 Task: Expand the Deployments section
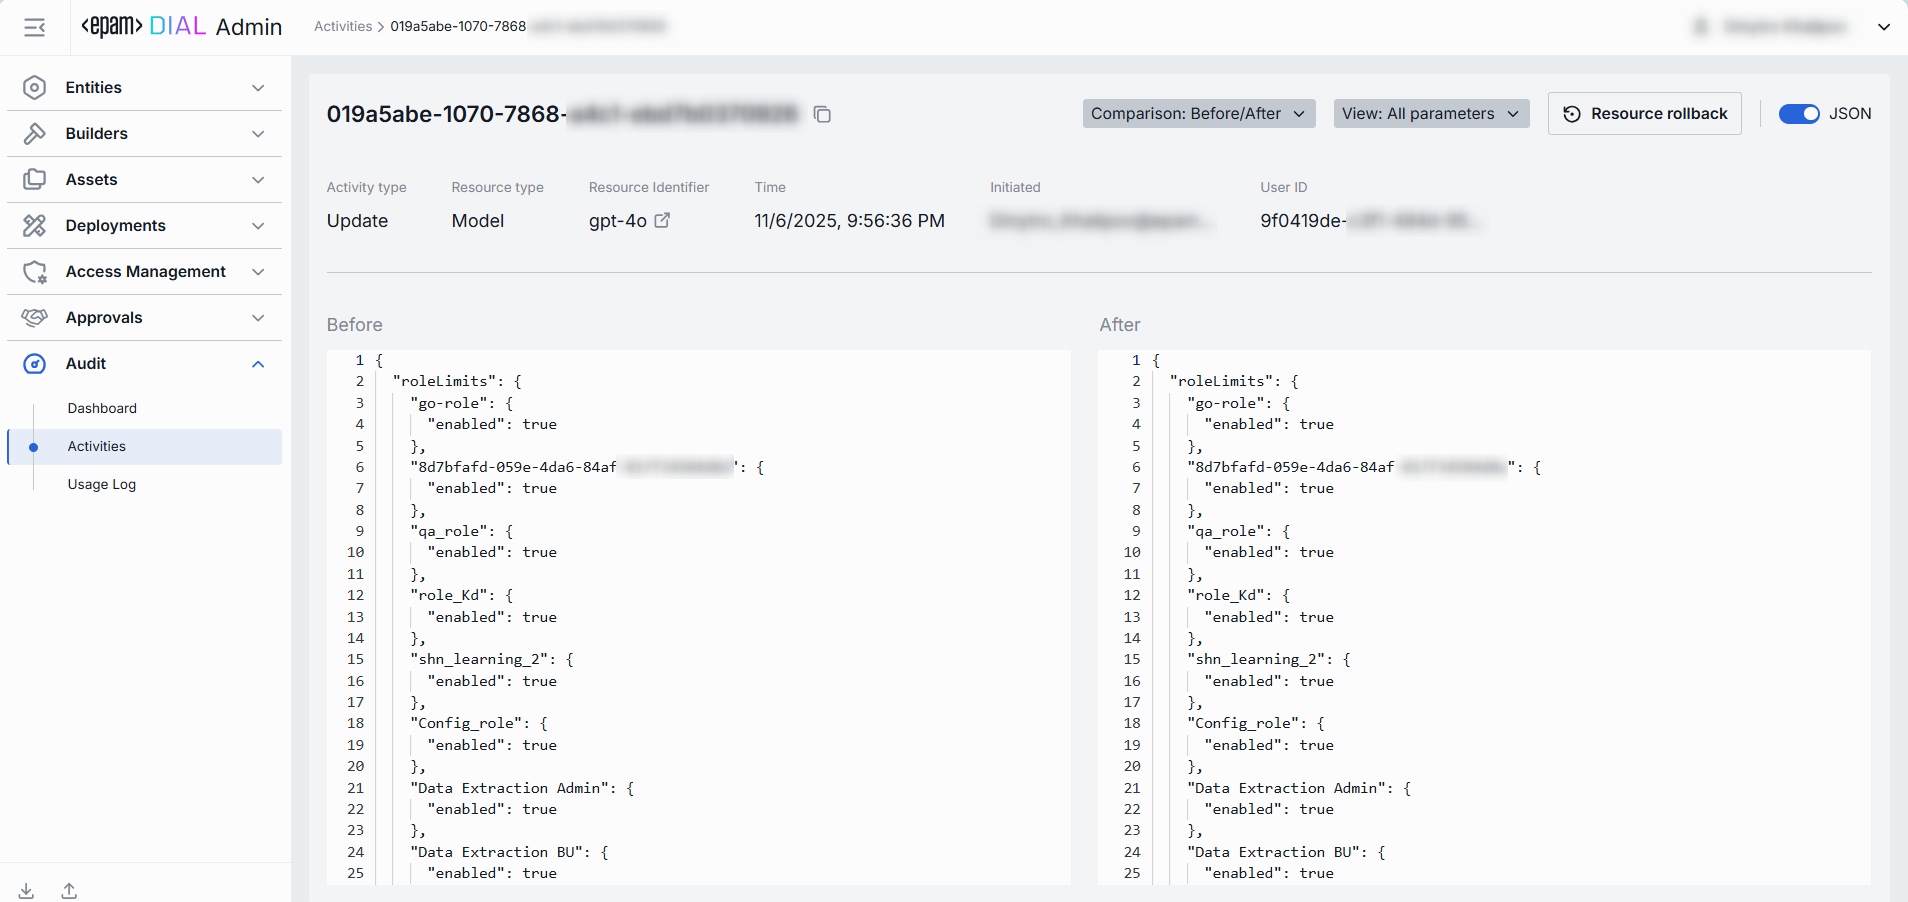[258, 226]
